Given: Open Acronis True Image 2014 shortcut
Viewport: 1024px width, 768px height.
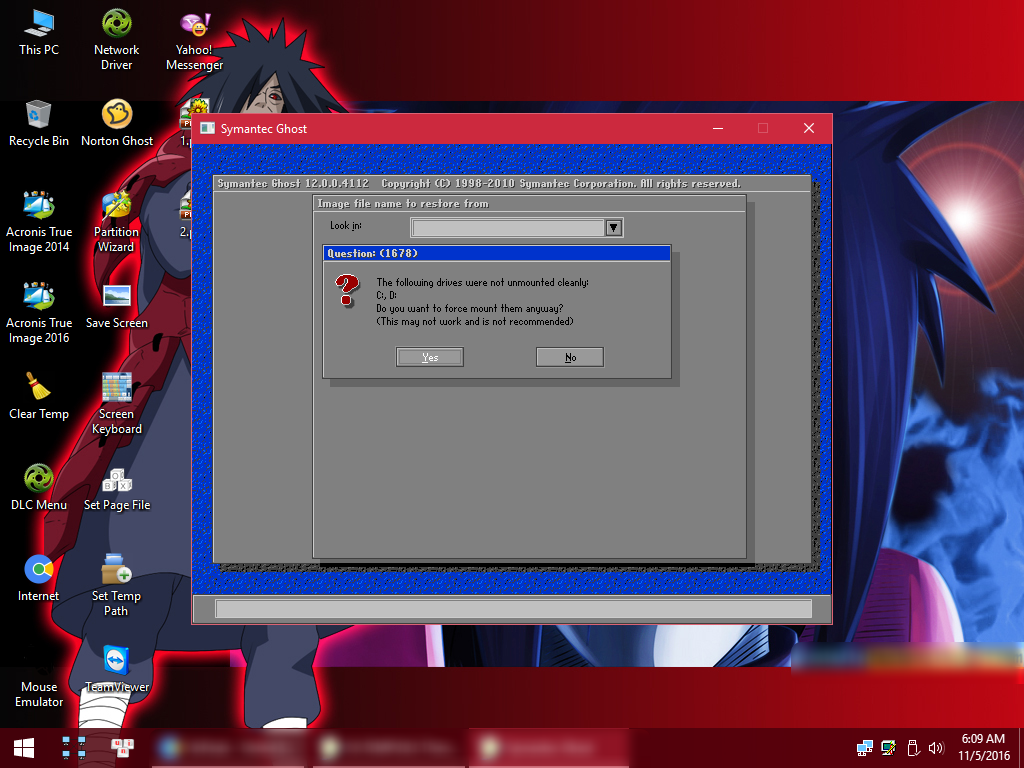Looking at the screenshot, I should [x=39, y=222].
